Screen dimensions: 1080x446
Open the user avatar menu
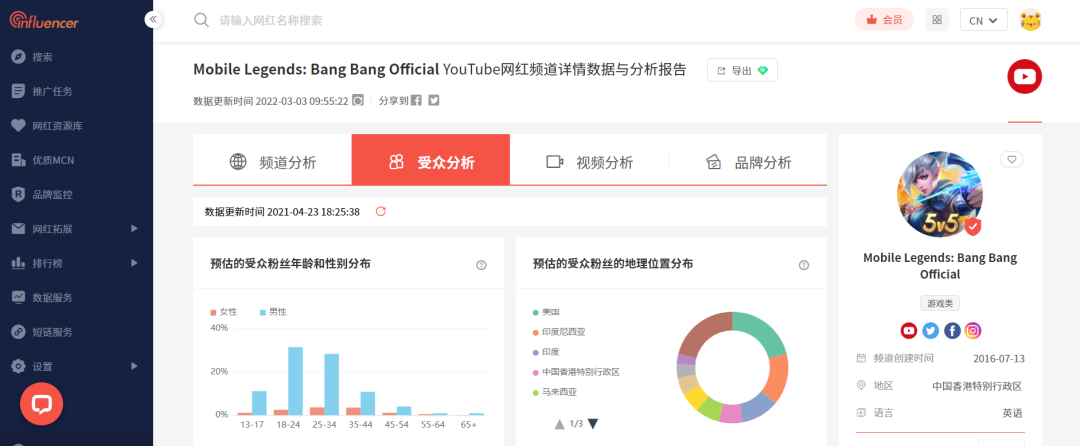point(1030,20)
